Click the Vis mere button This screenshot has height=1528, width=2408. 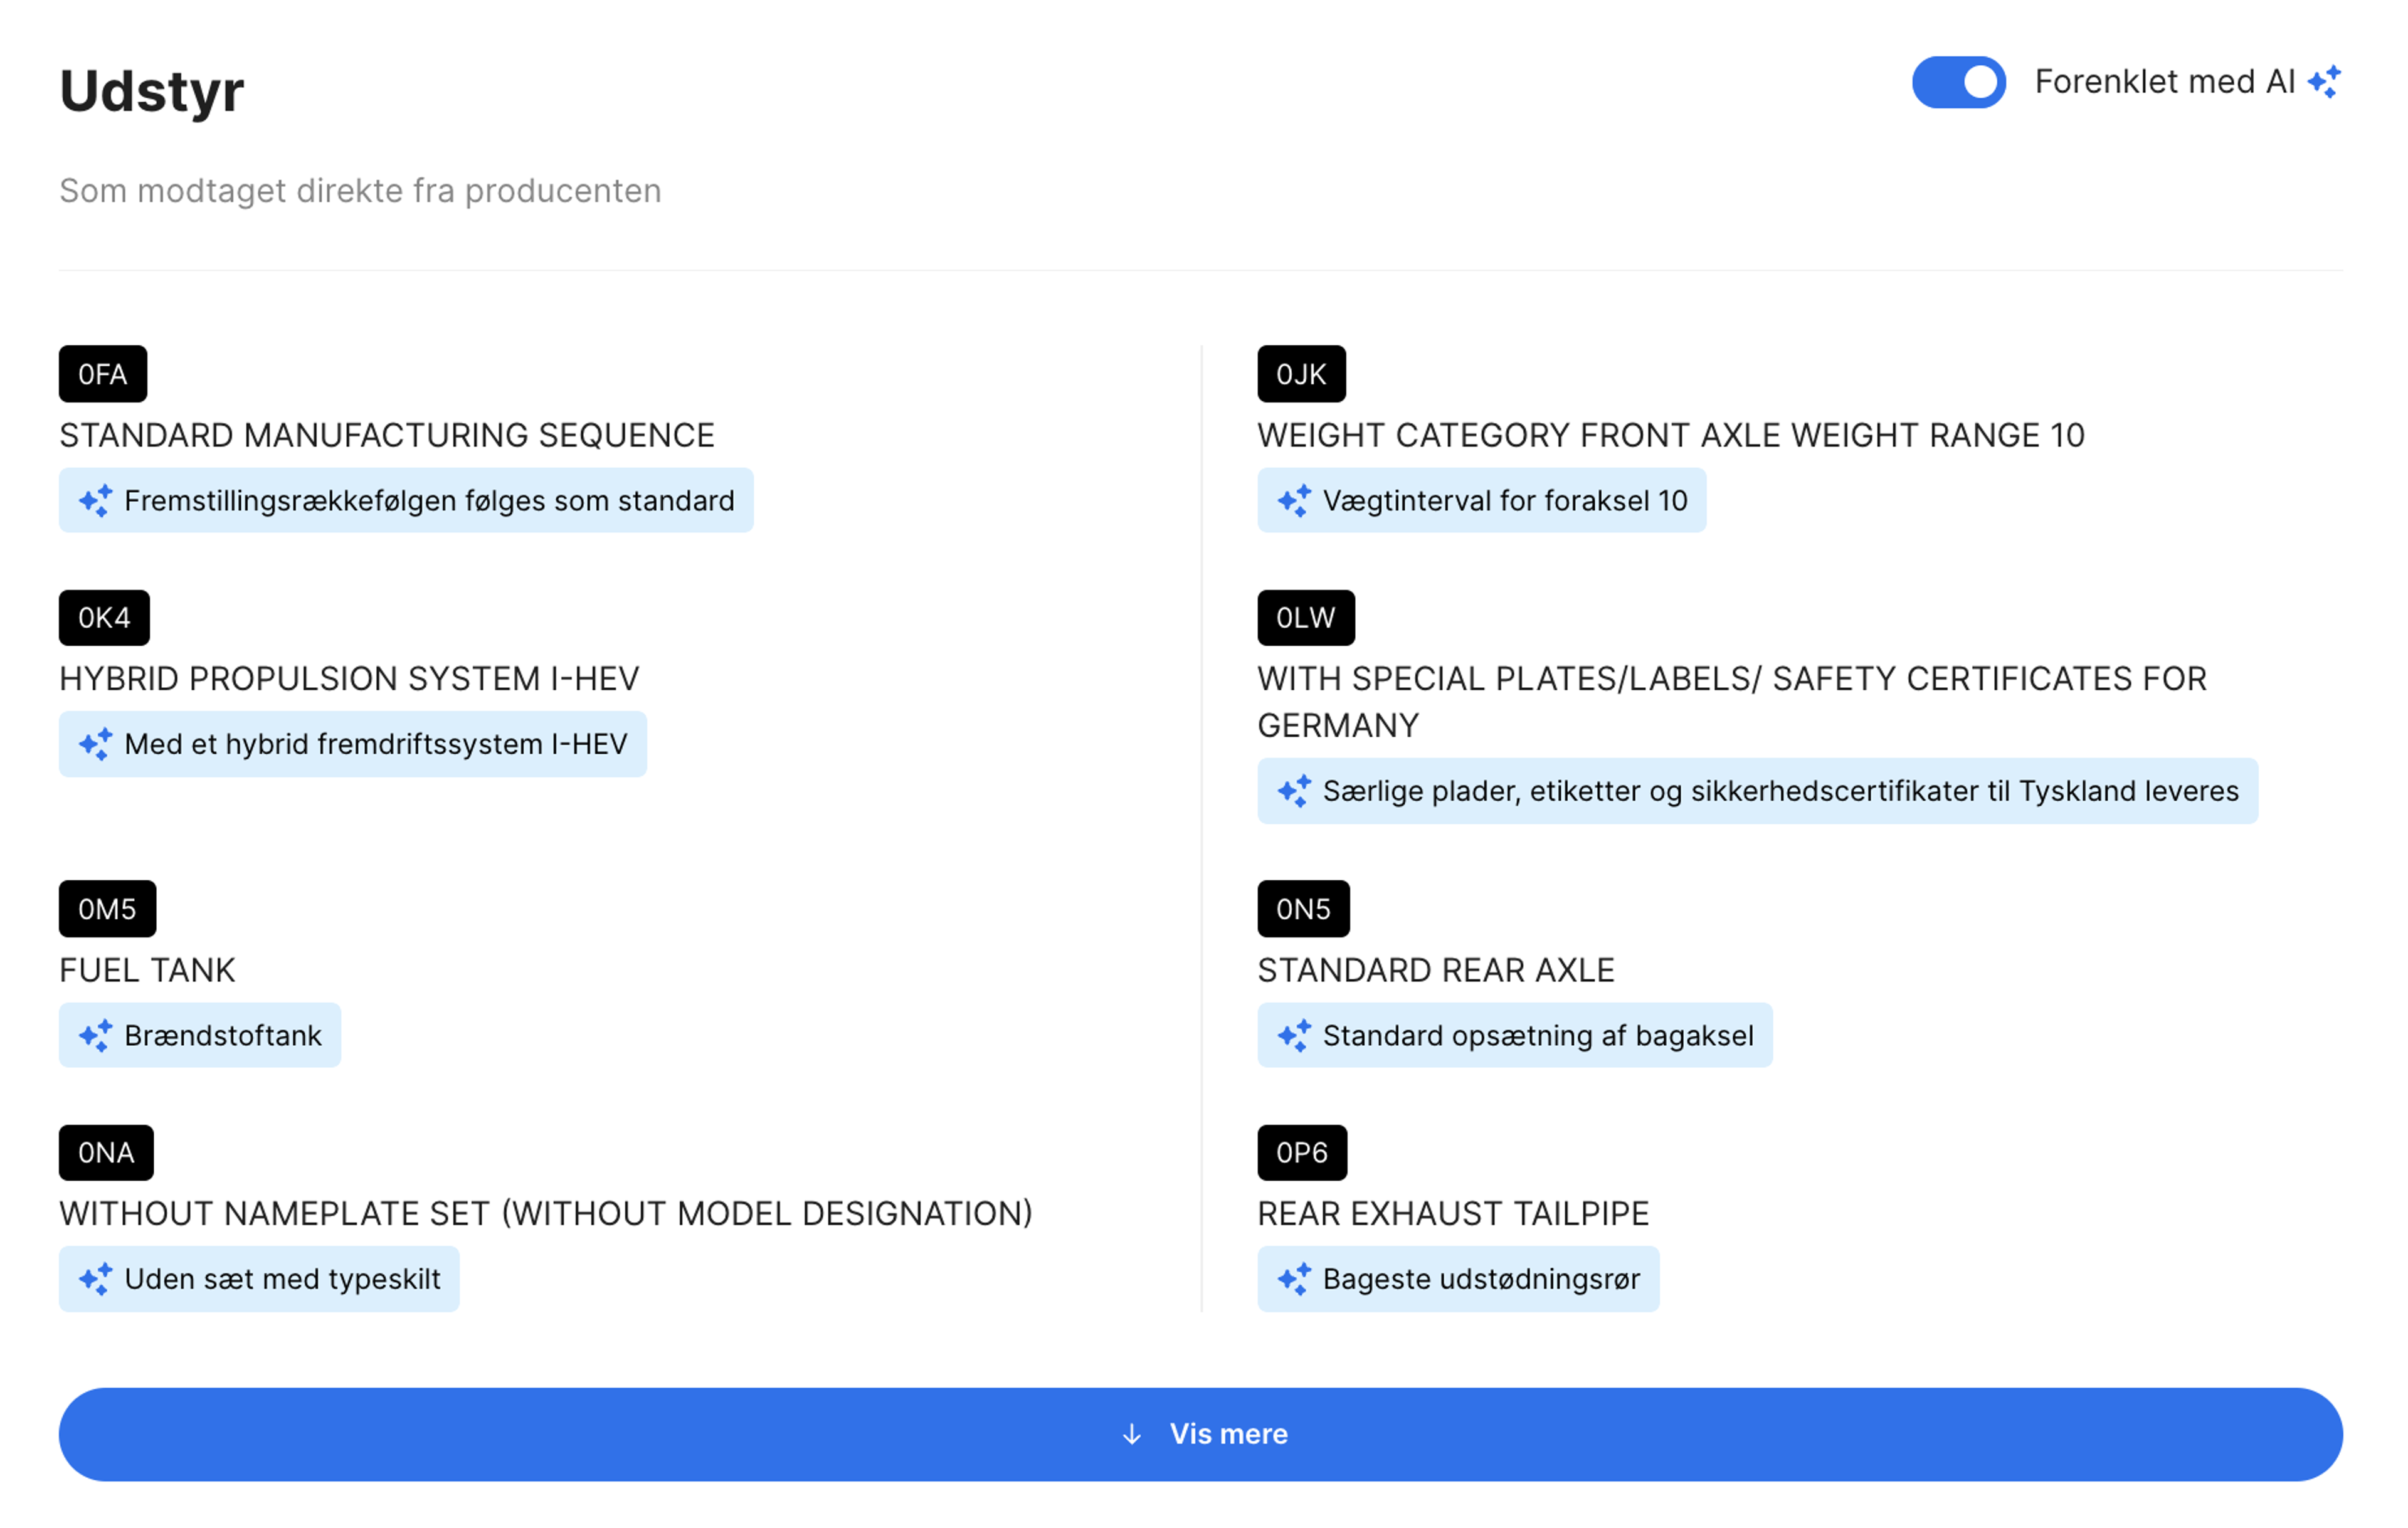coord(1200,1434)
